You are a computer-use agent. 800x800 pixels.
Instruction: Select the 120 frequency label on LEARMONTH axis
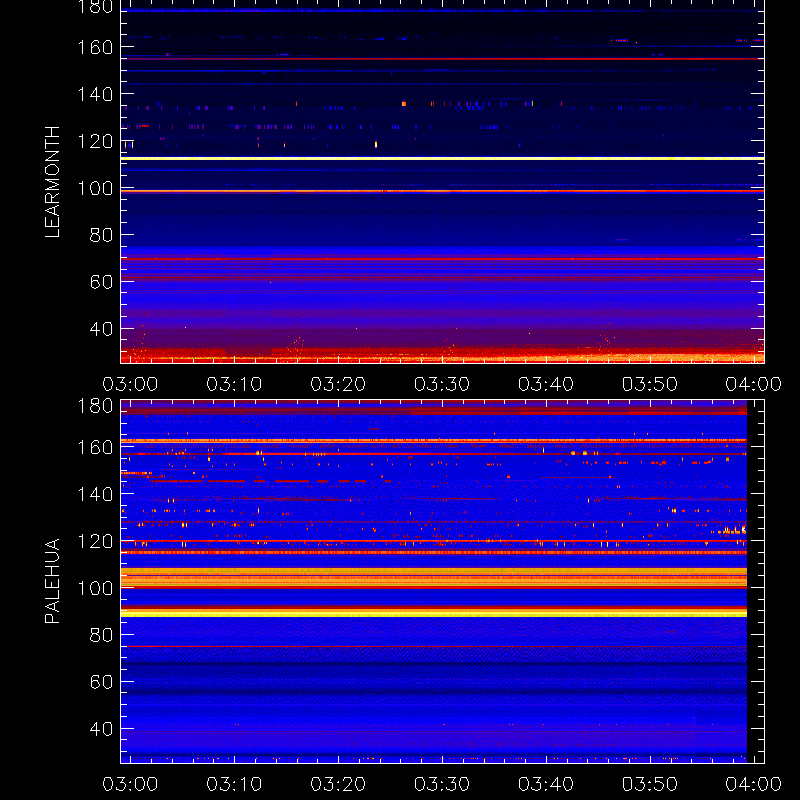[x=95, y=141]
